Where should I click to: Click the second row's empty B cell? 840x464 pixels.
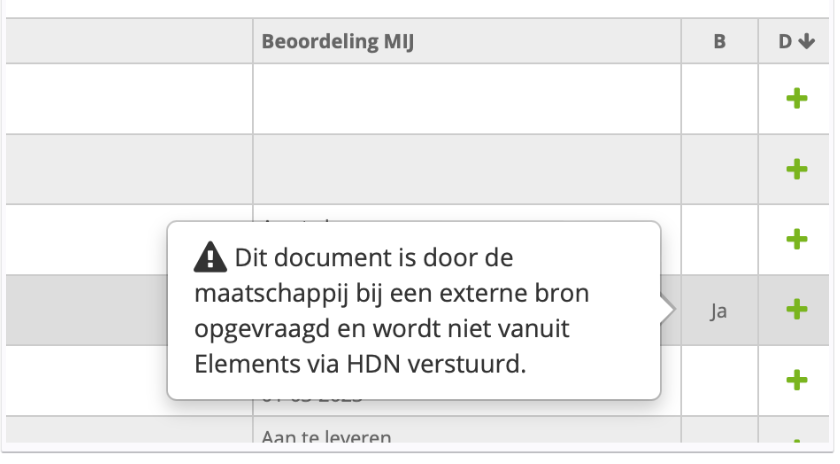tap(719, 170)
